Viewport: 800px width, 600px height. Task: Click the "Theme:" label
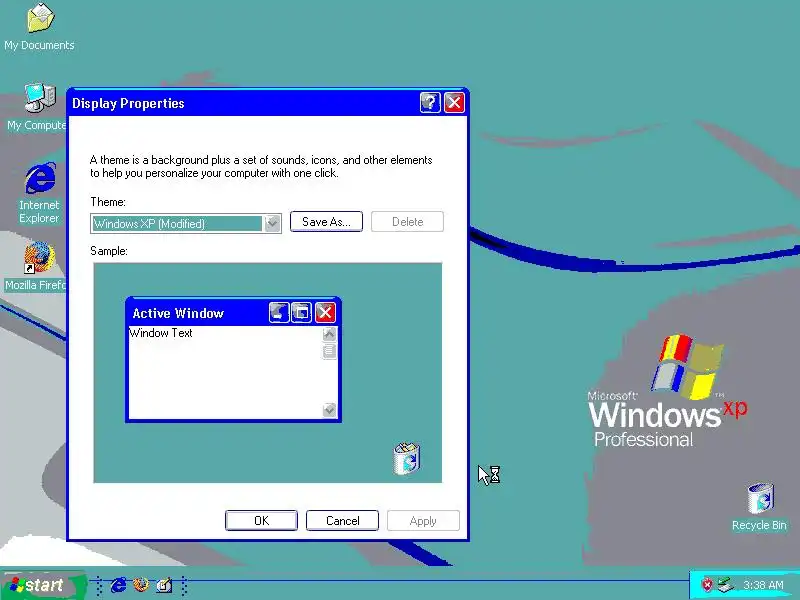pos(108,202)
